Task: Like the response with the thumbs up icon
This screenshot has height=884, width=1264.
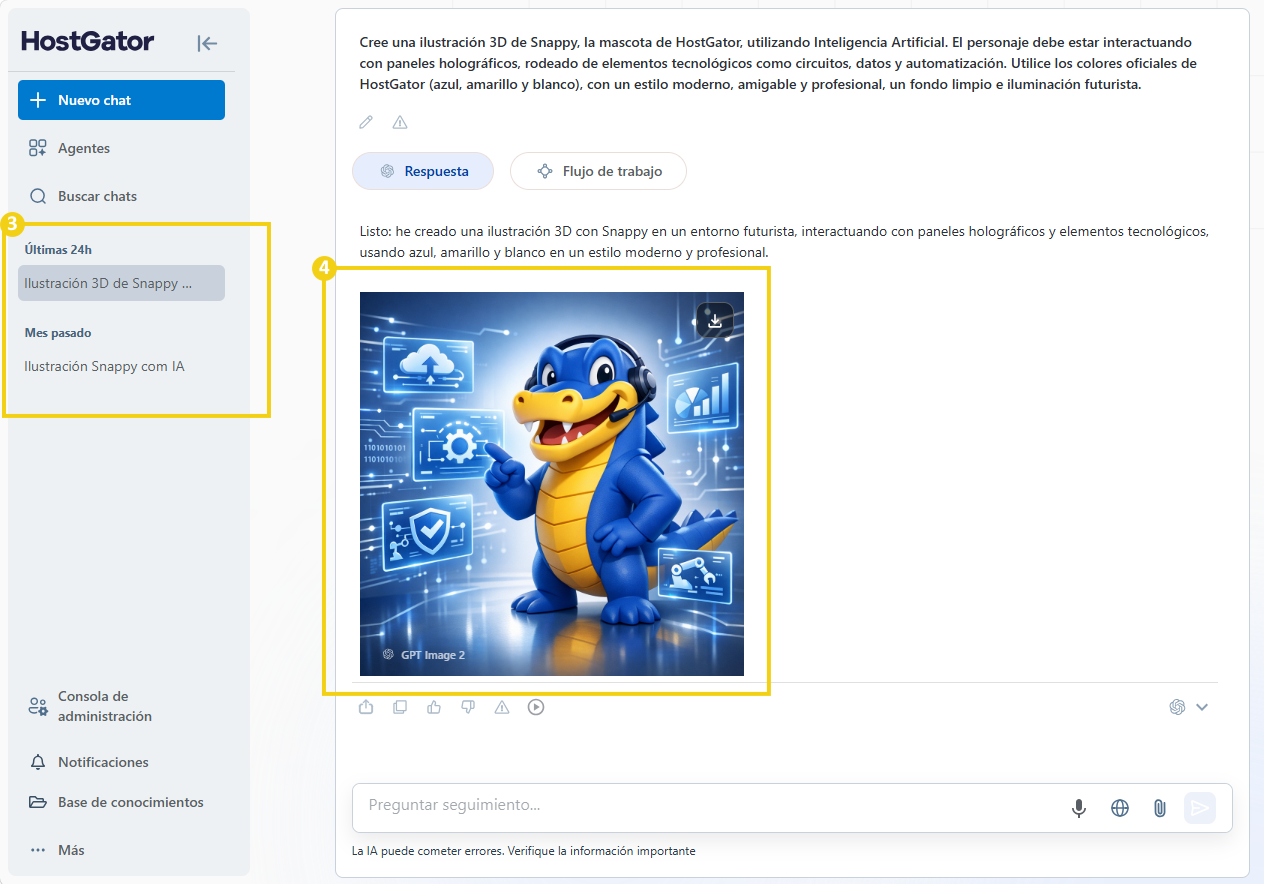Action: coord(434,707)
